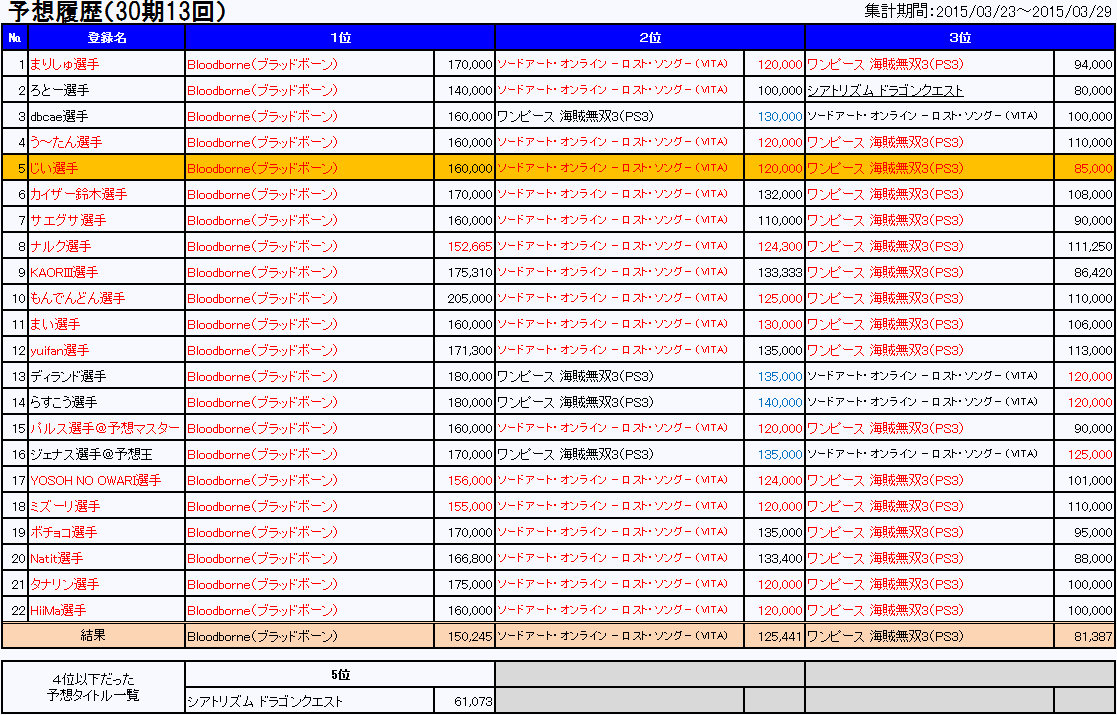Select the name dbcae選手
The image size is (1117, 715).
(x=59, y=116)
